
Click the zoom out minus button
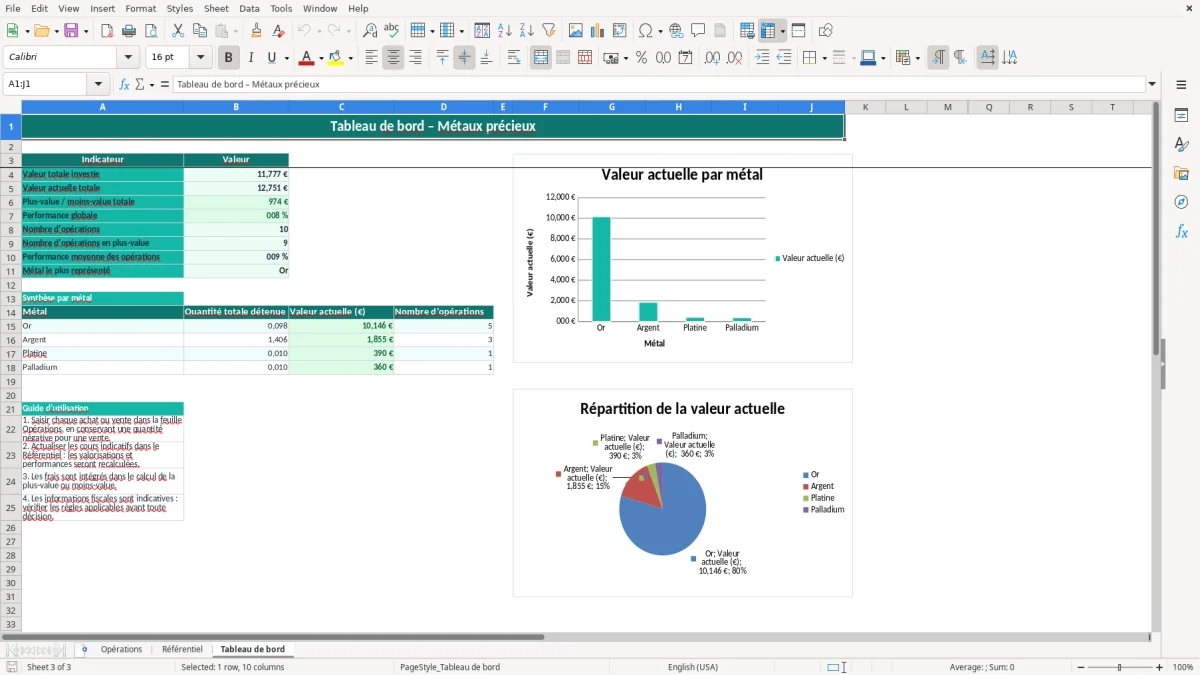click(1080, 667)
